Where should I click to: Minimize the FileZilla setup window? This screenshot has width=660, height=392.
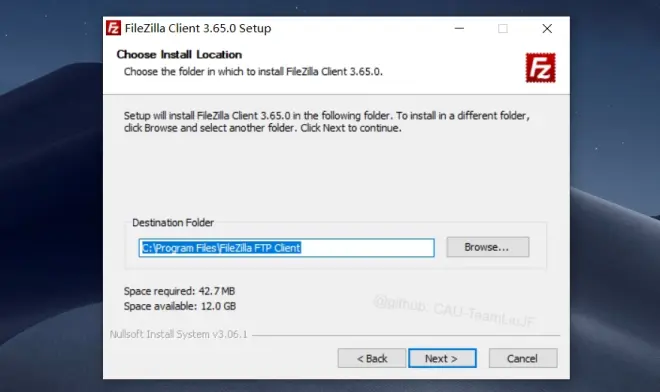coord(459,29)
